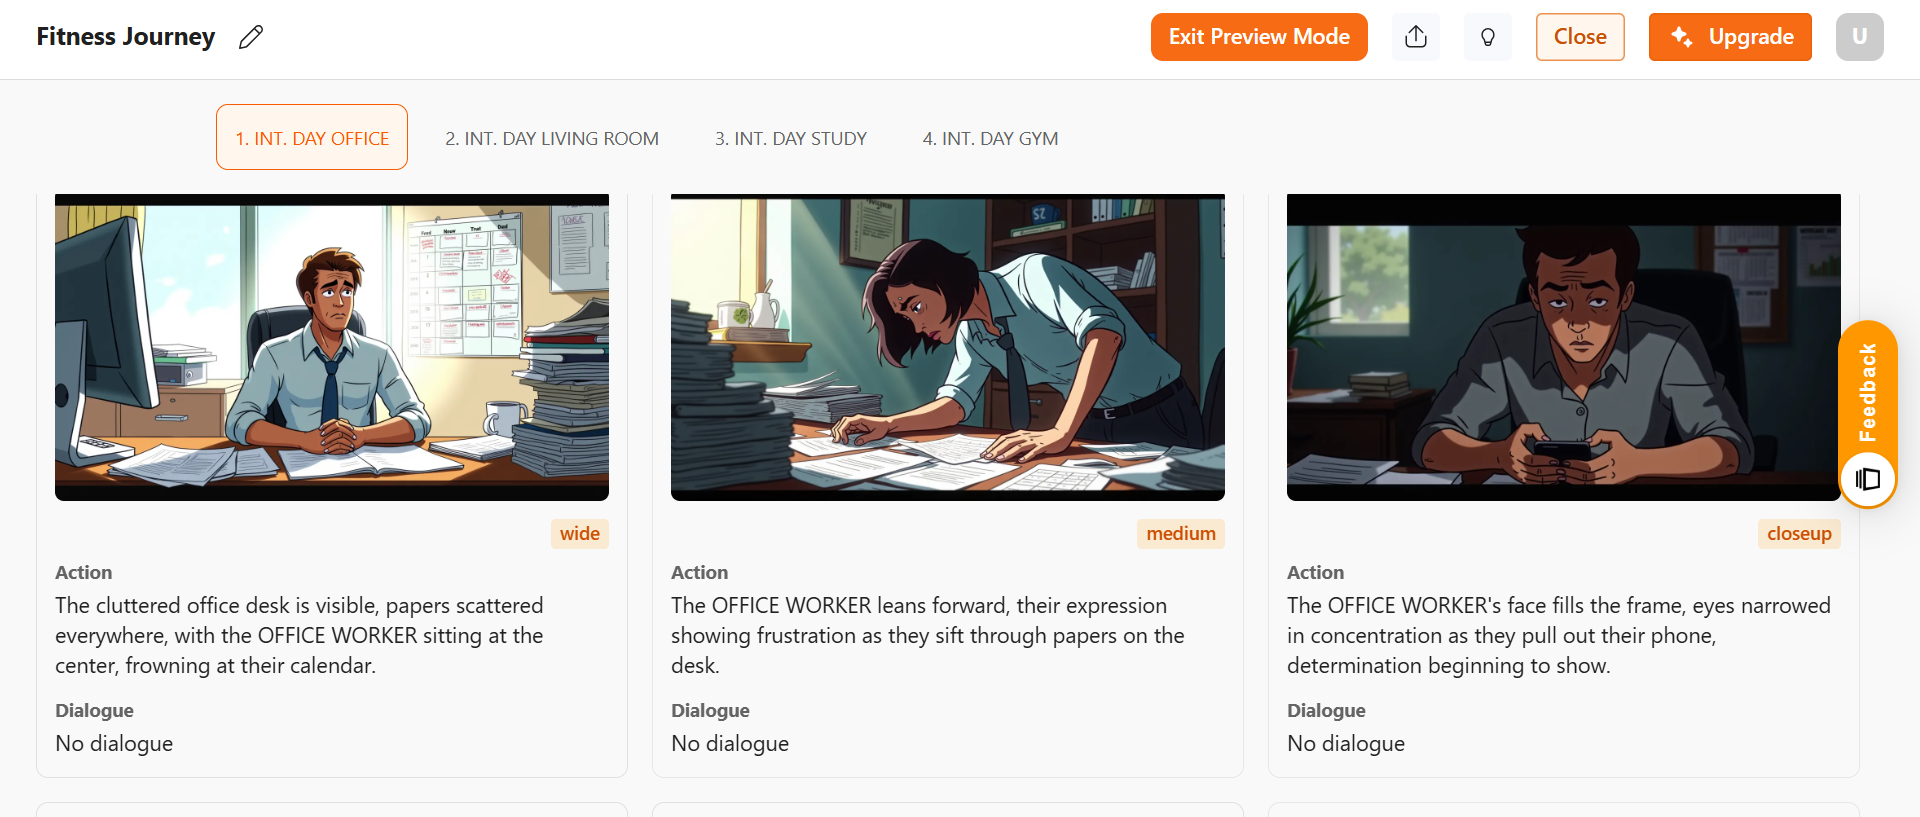Viewport: 1920px width, 817px height.
Task: Select the 1. INT. DAY OFFICE tab
Action: tap(312, 138)
